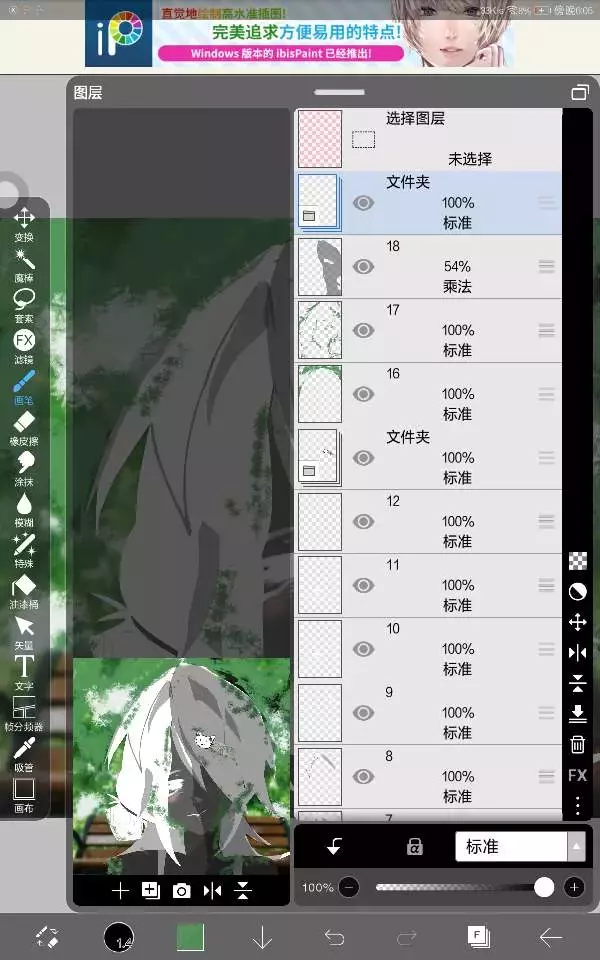Delete layer with trash icon
This screenshot has width=600, height=960.
[x=577, y=744]
